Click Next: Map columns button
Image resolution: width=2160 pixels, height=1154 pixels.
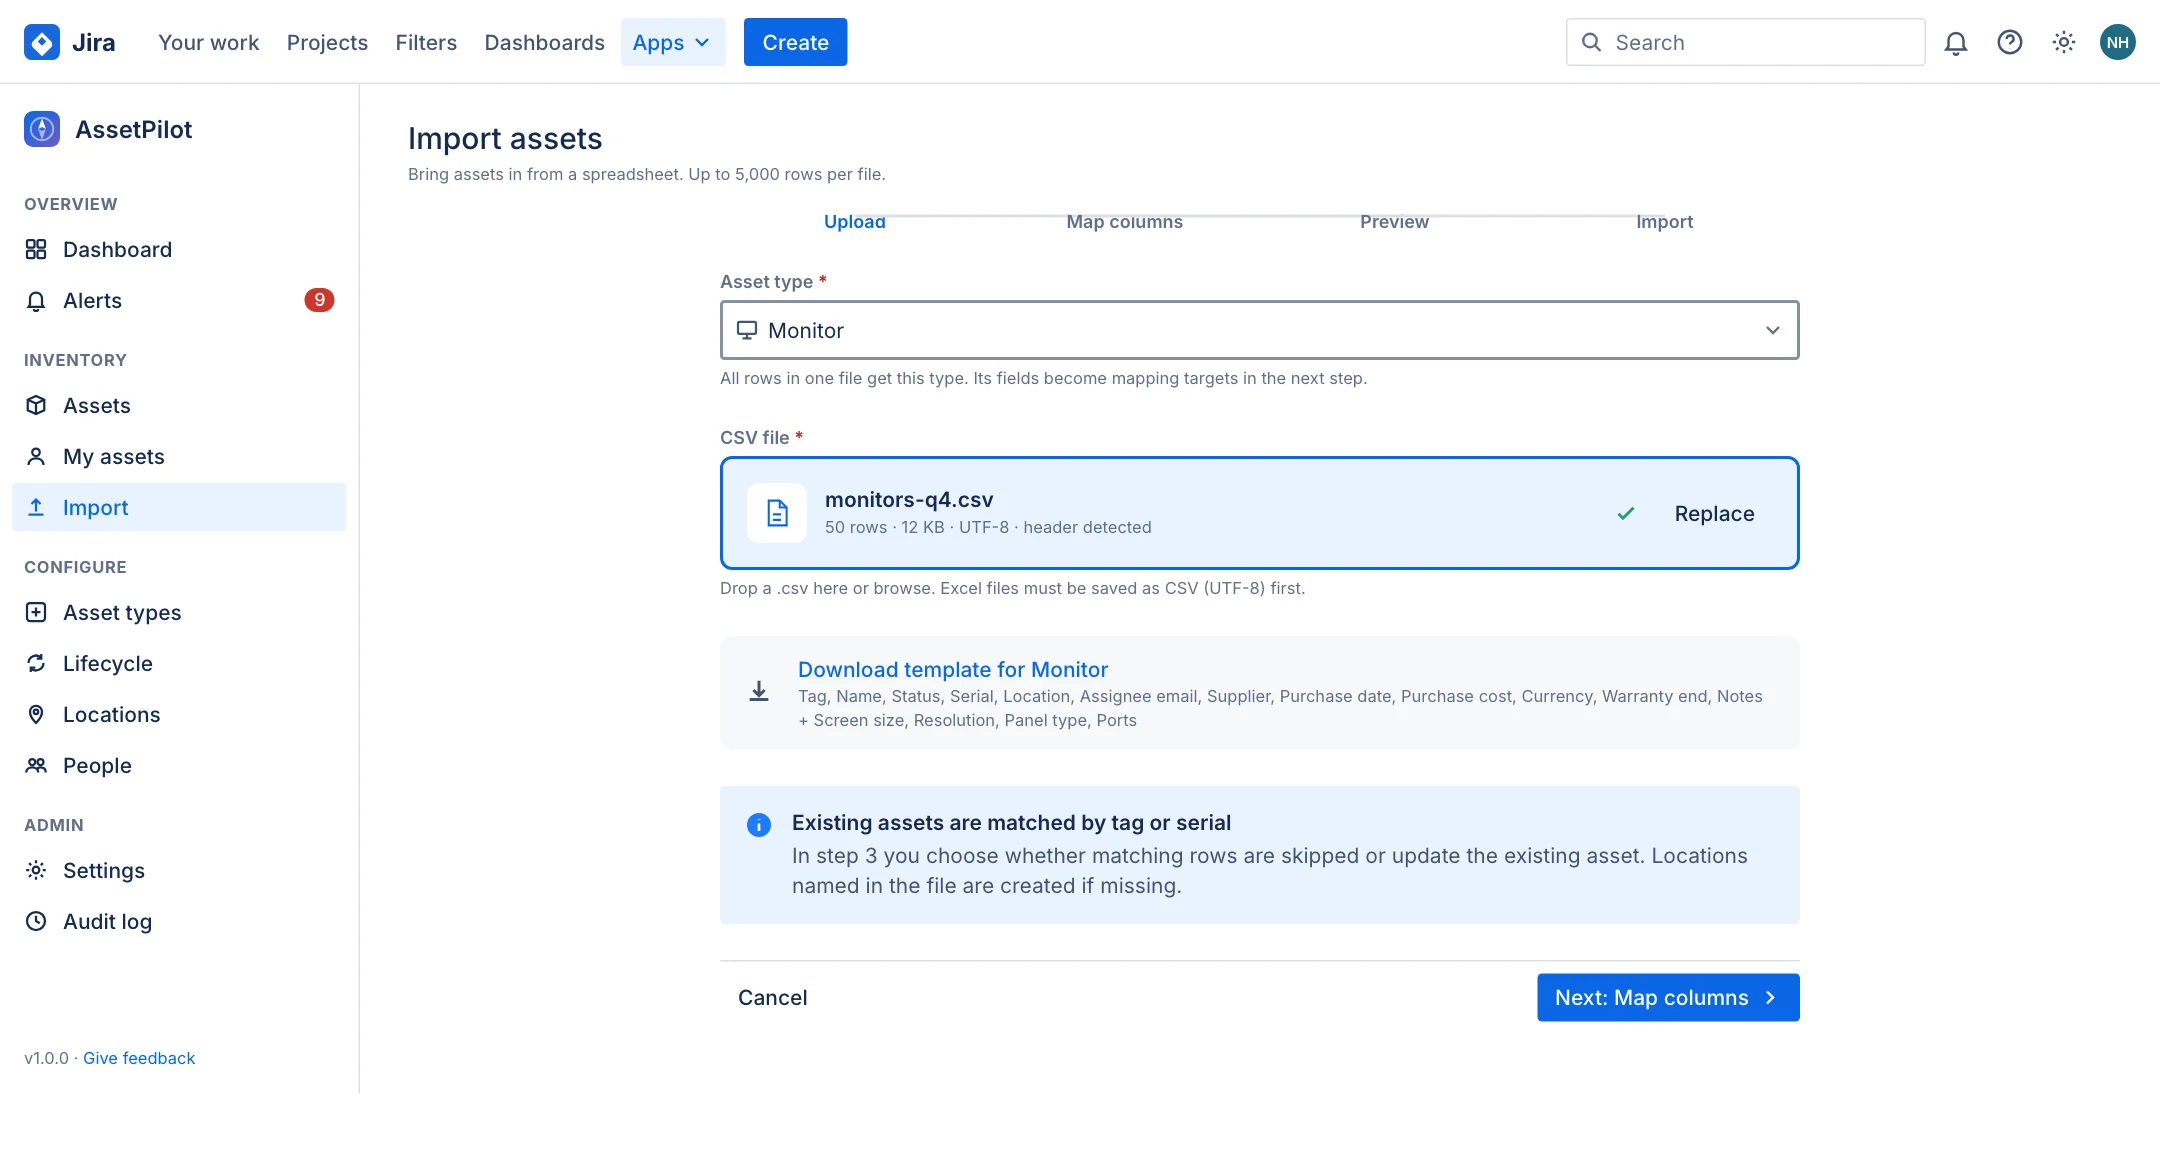point(1668,997)
